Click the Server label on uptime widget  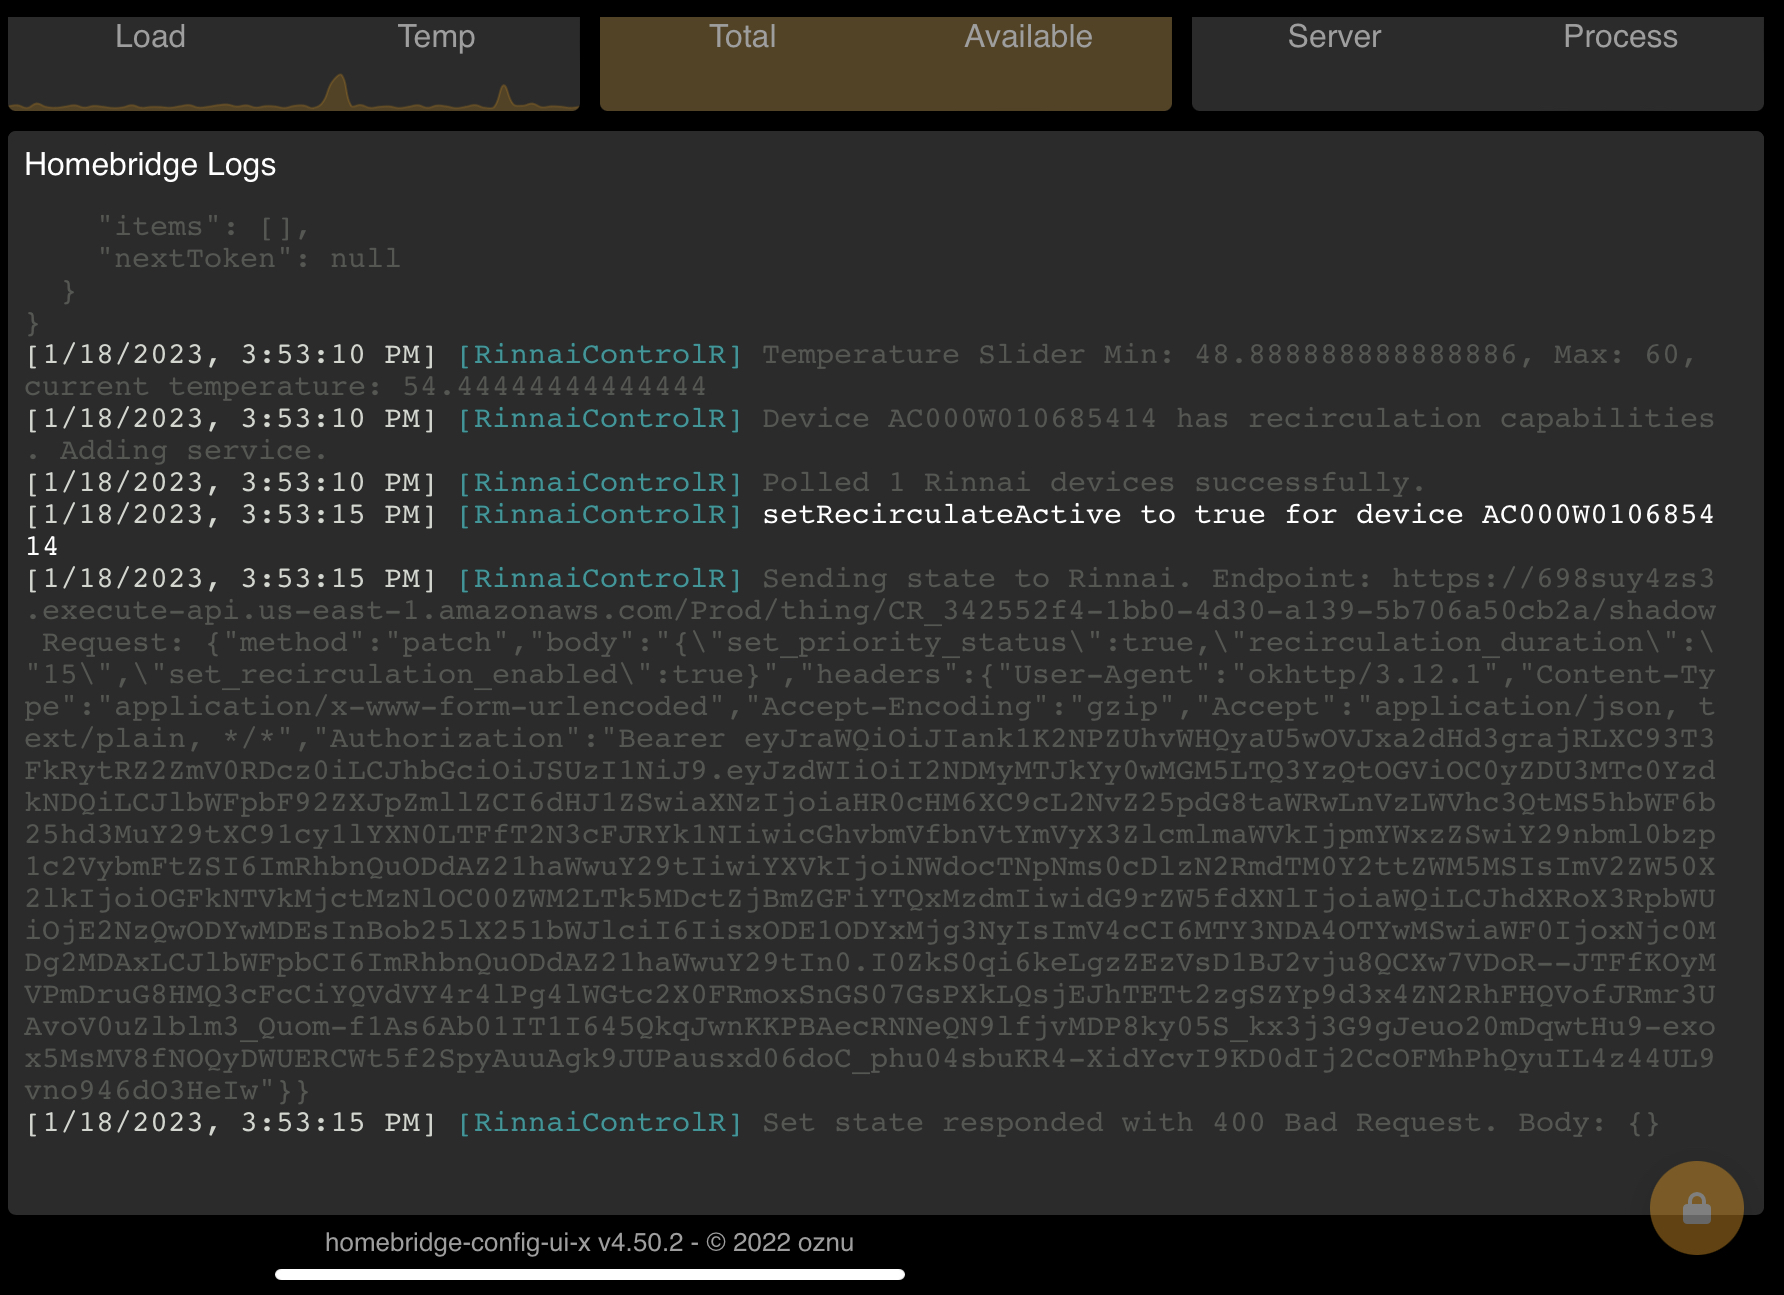(1334, 37)
